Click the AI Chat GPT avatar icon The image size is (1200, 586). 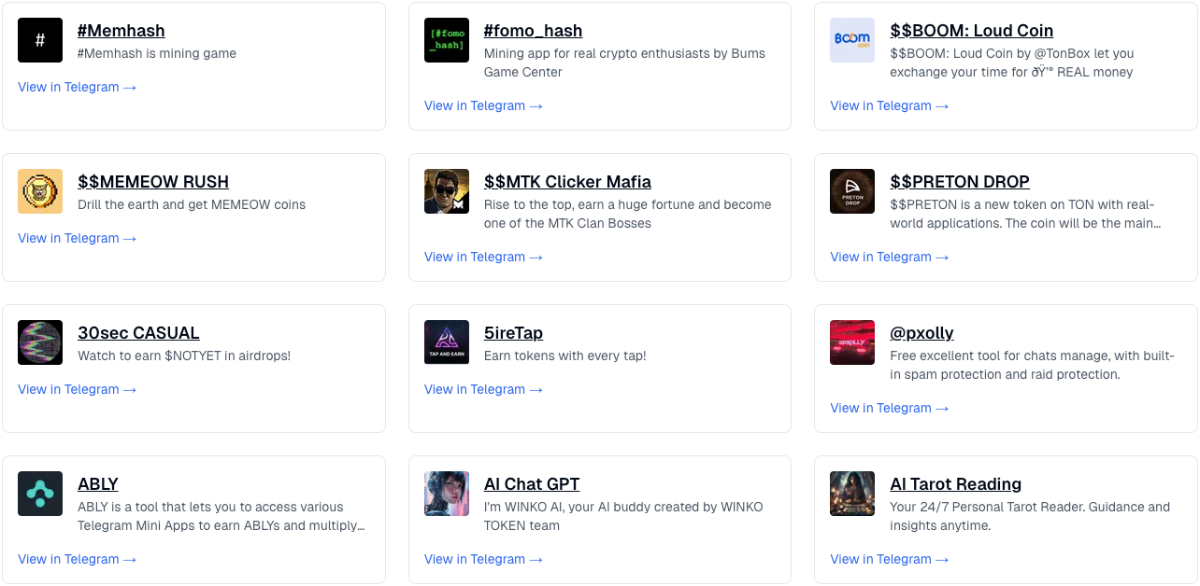pyautogui.click(x=446, y=493)
